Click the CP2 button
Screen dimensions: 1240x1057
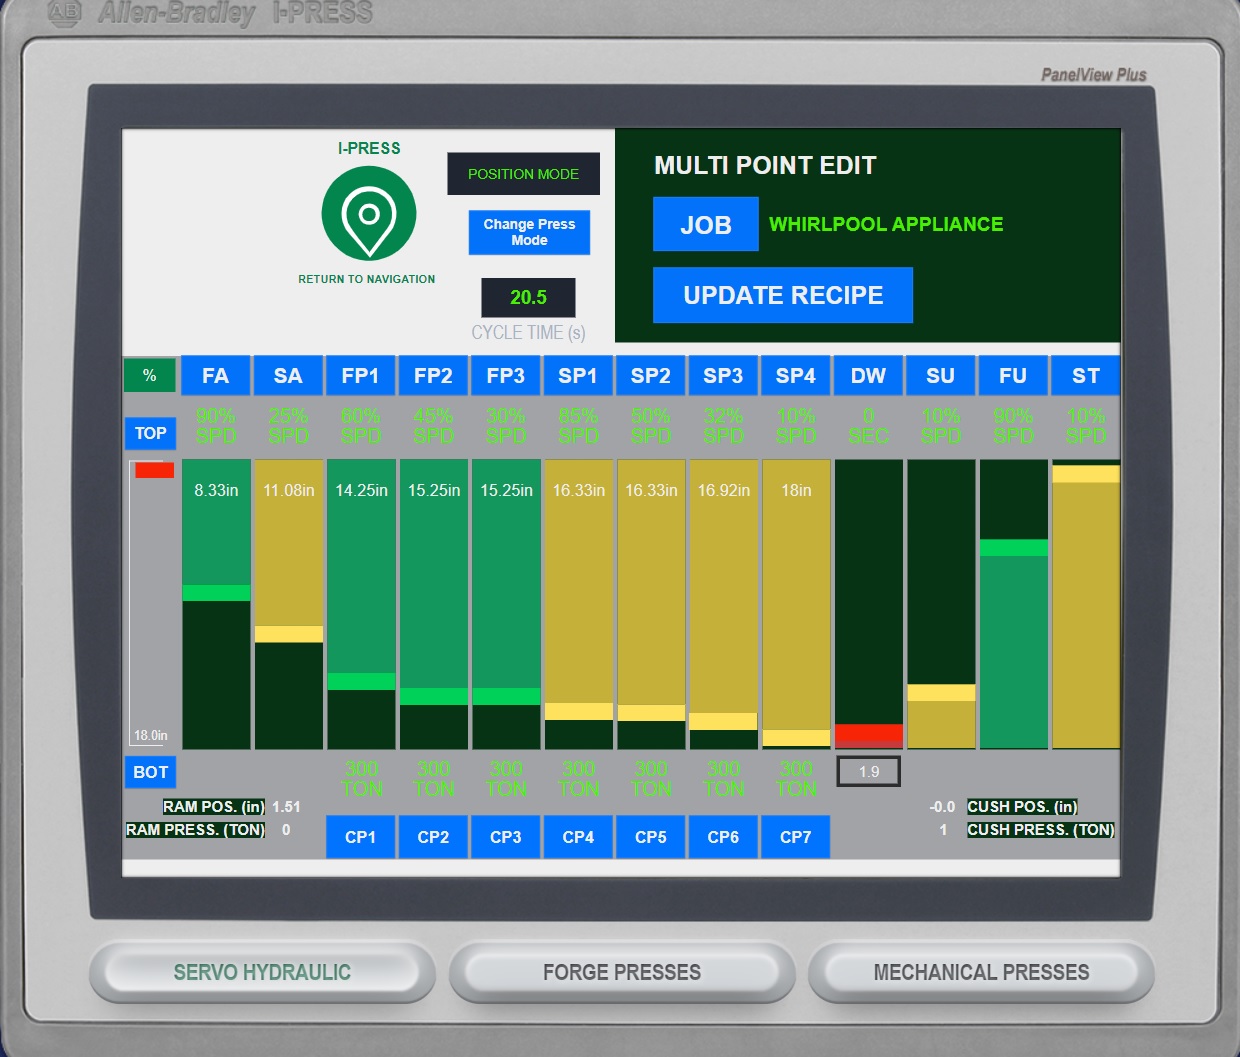pyautogui.click(x=433, y=837)
